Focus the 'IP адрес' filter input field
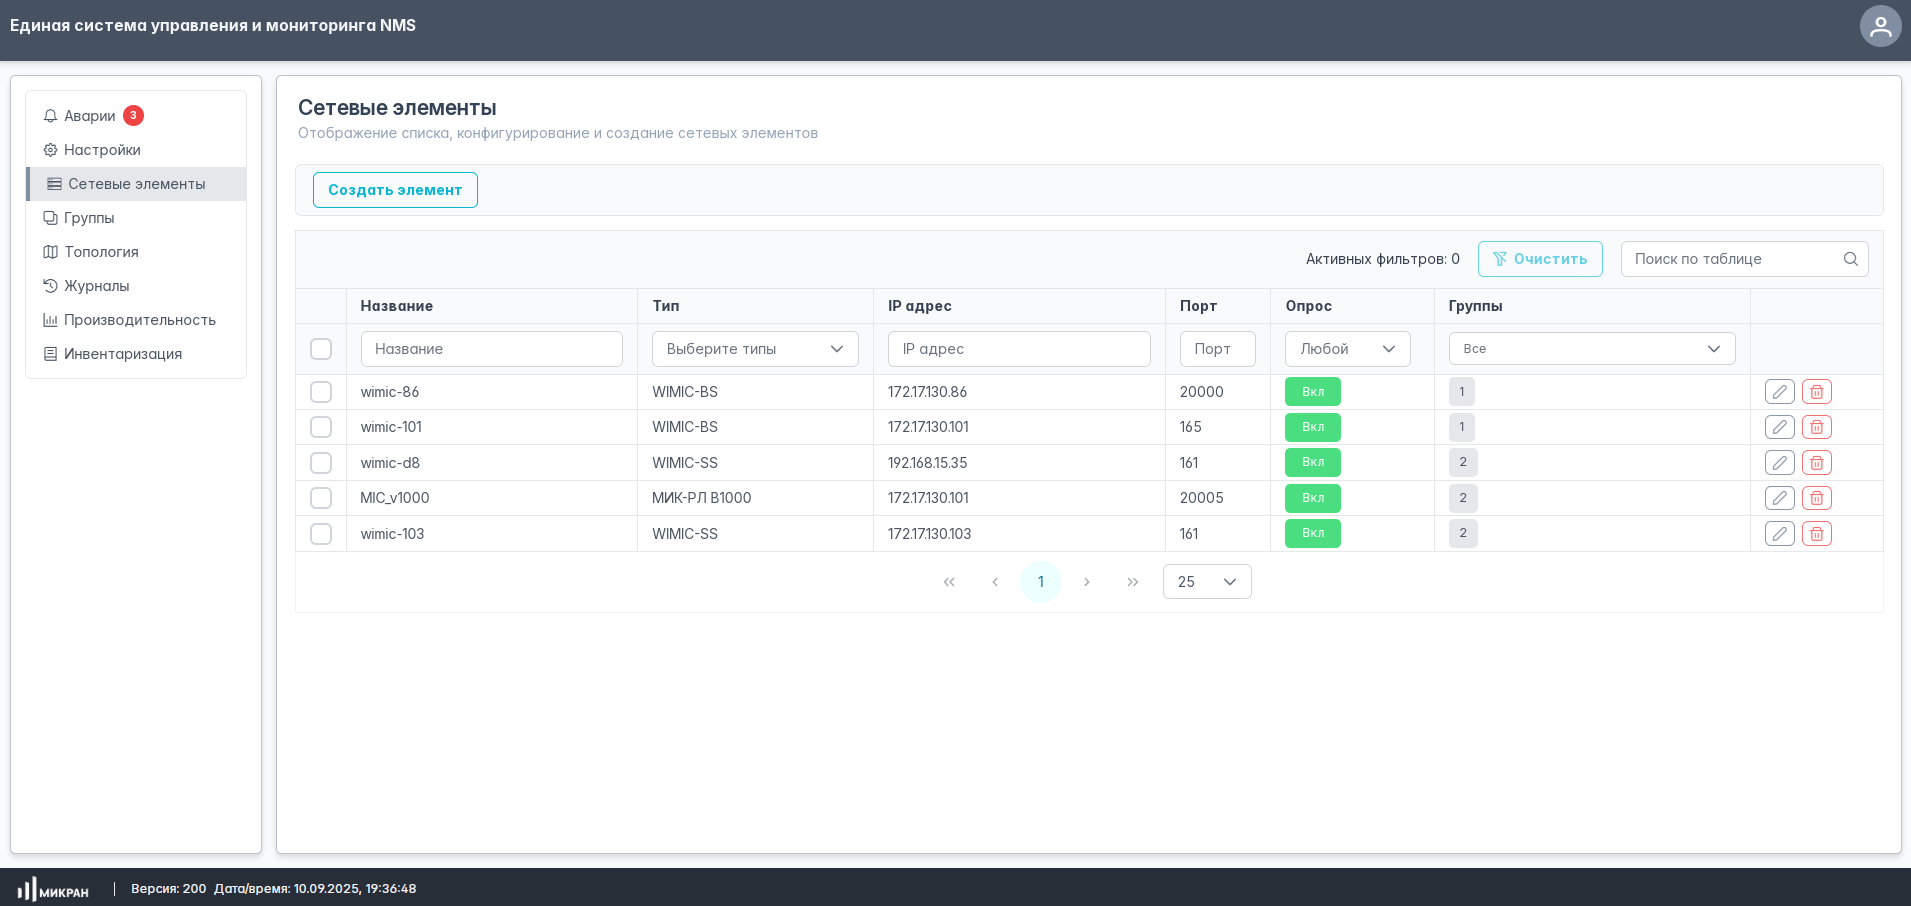1911x906 pixels. (1018, 349)
